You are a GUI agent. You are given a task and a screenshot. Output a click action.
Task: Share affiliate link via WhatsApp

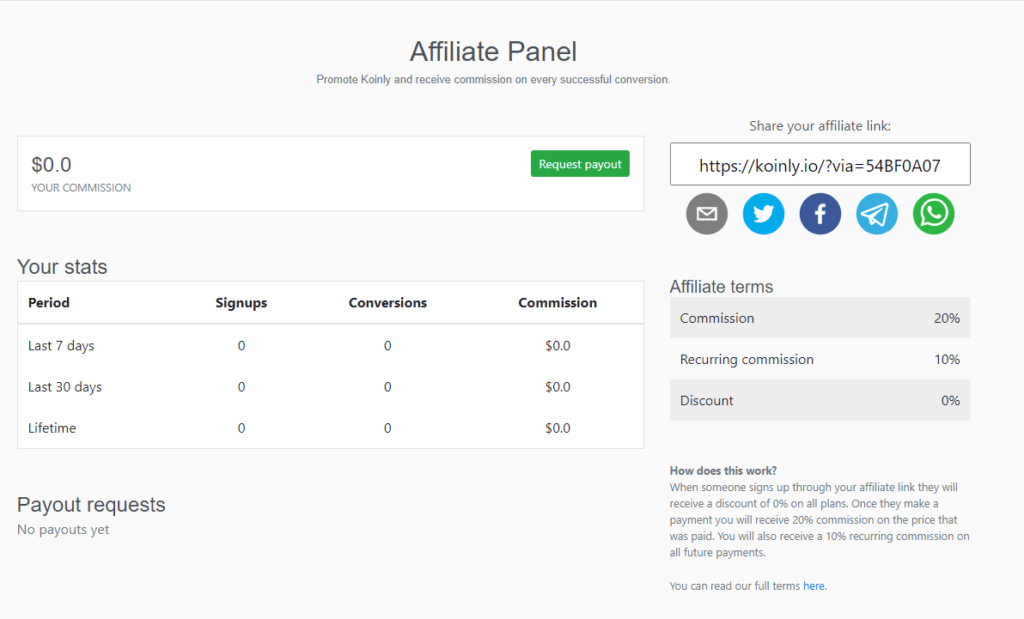coord(934,214)
